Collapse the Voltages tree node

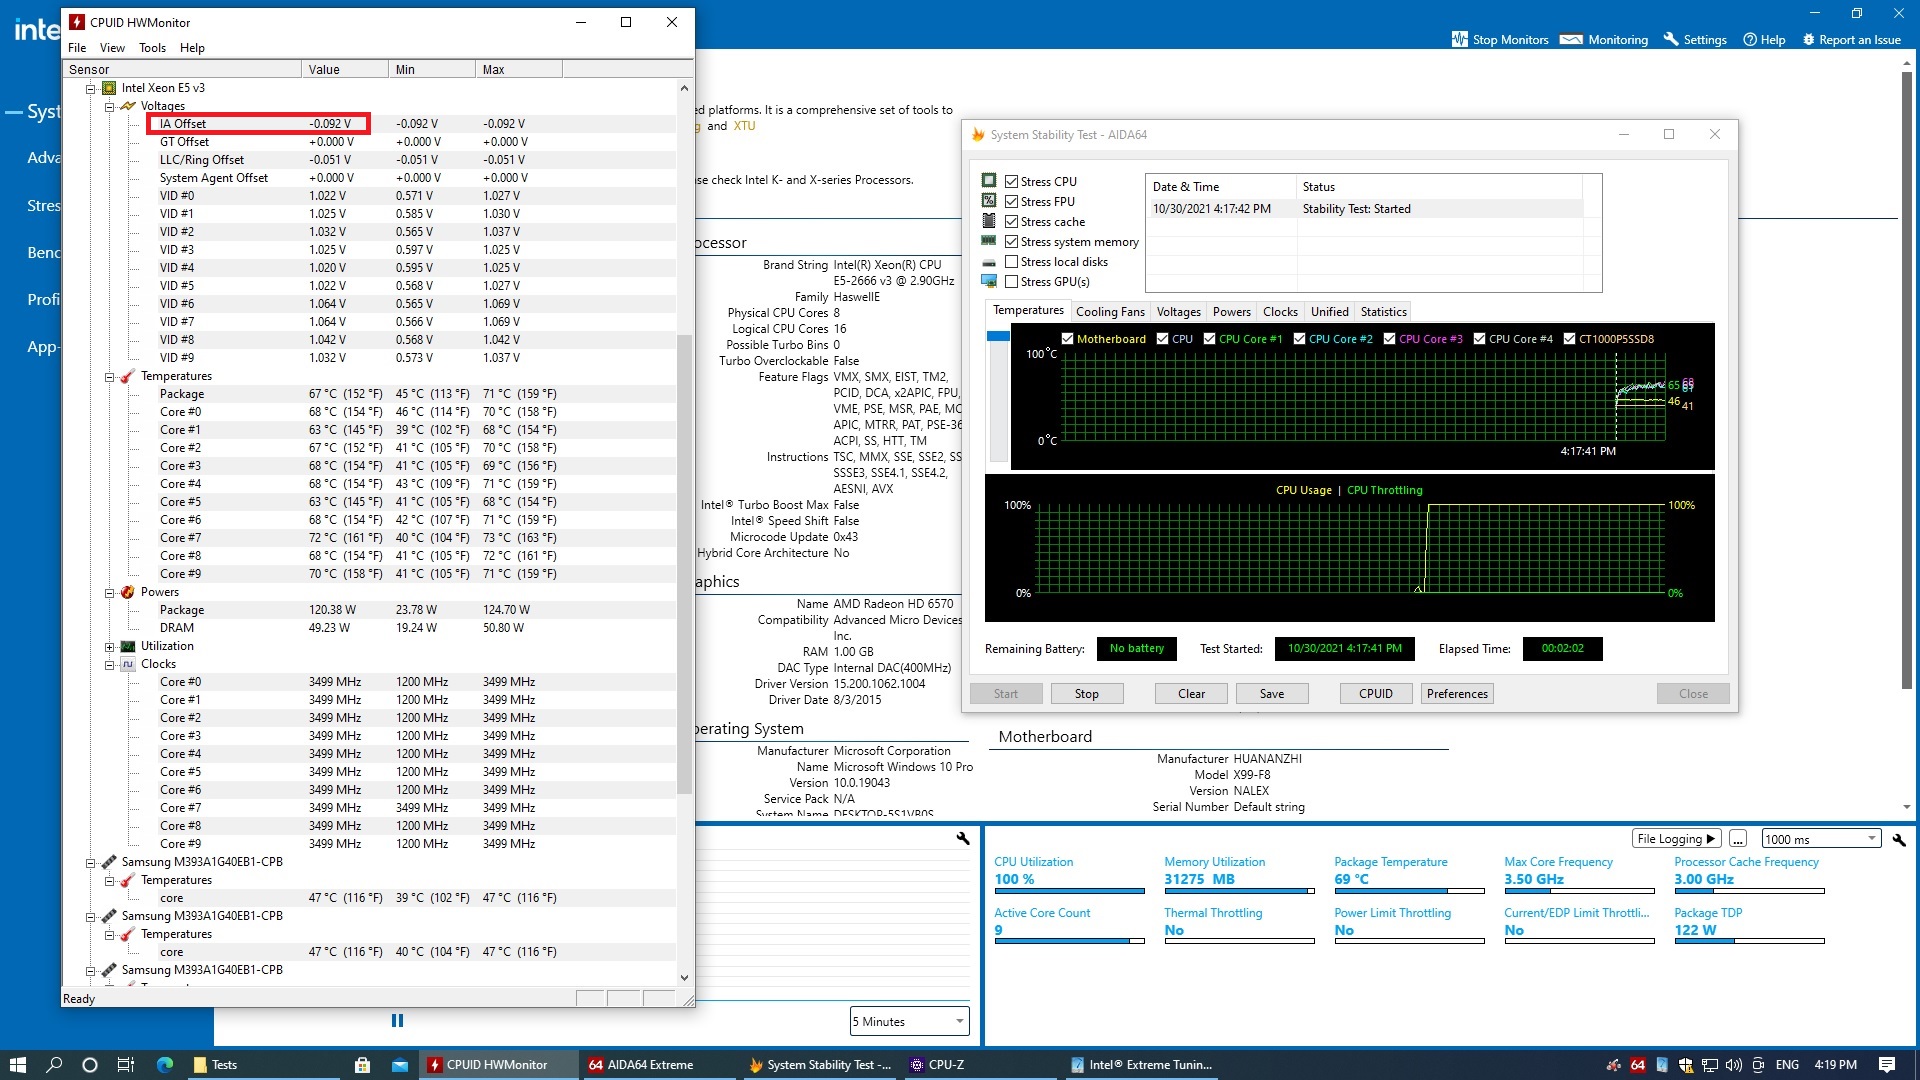(x=110, y=106)
